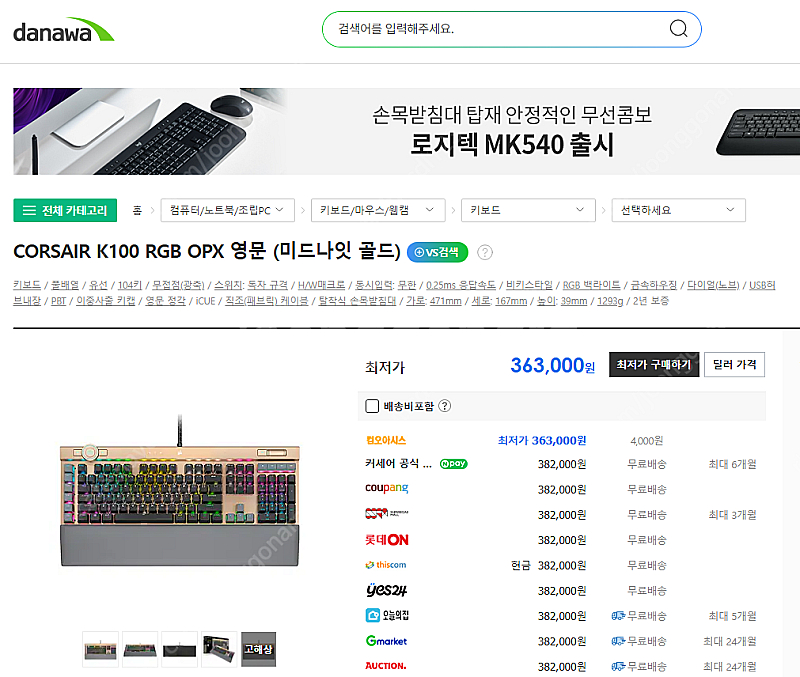The image size is (800, 677).
Task: Click 최저가 363,000원 price link
Action: tap(542, 440)
